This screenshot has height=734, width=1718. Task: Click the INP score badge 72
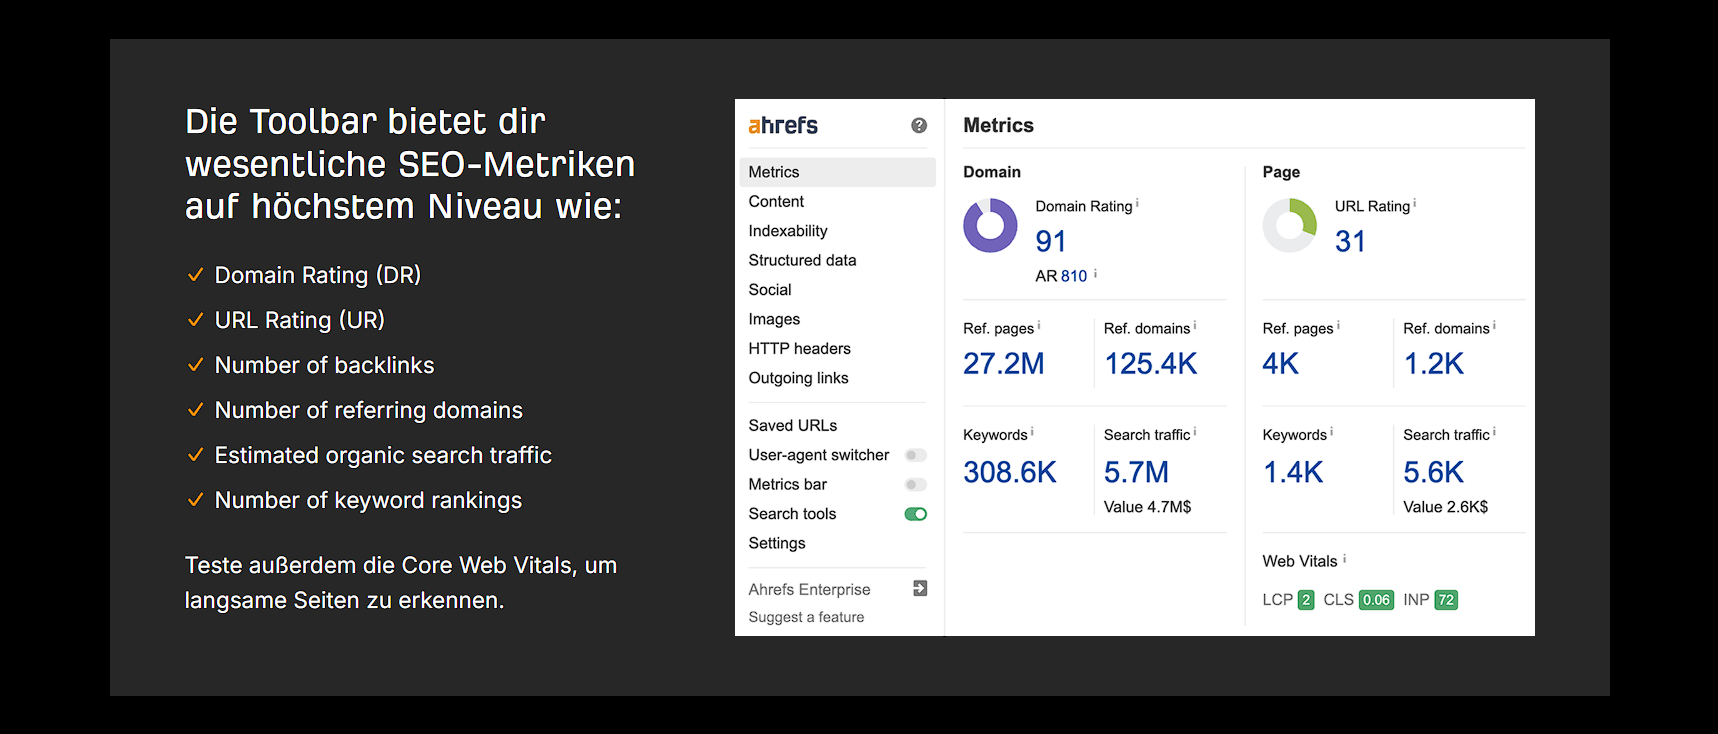pyautogui.click(x=1446, y=600)
